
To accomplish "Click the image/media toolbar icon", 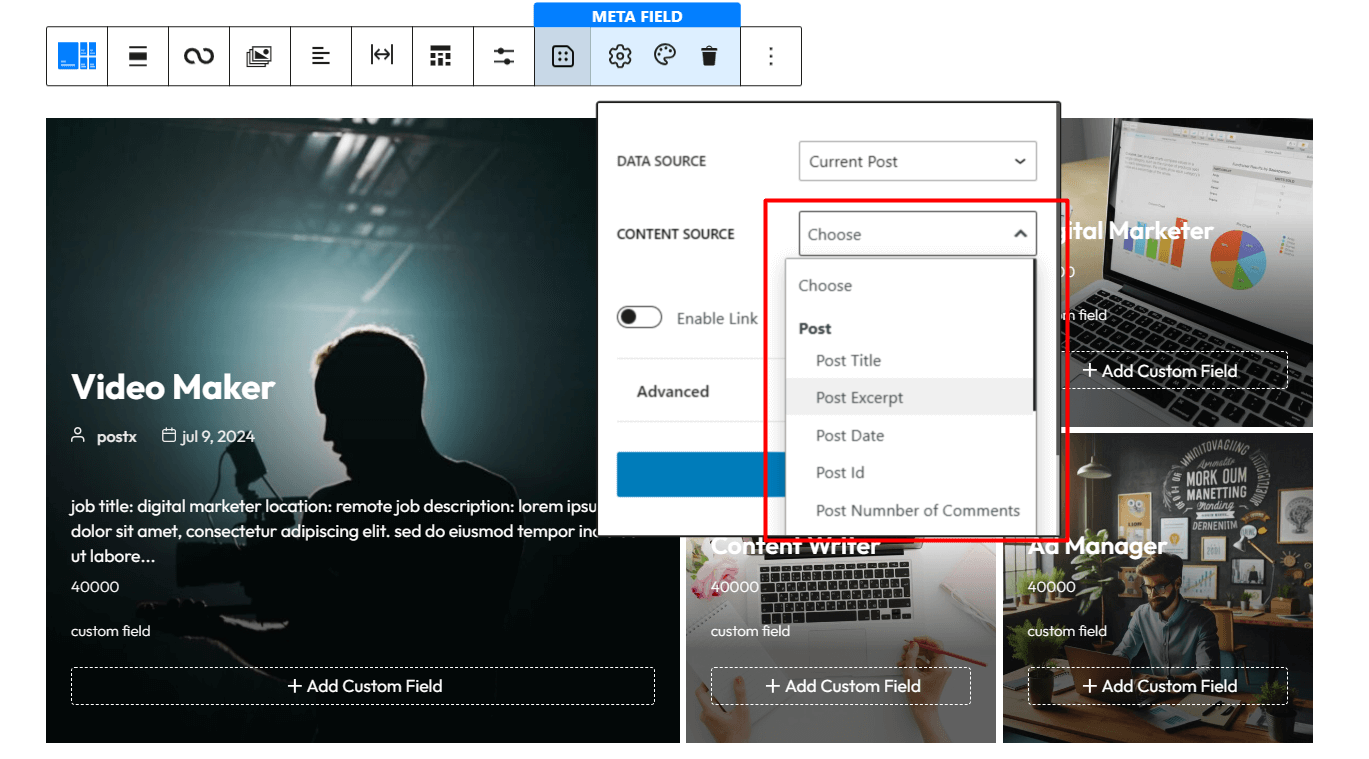I will click(x=260, y=55).
